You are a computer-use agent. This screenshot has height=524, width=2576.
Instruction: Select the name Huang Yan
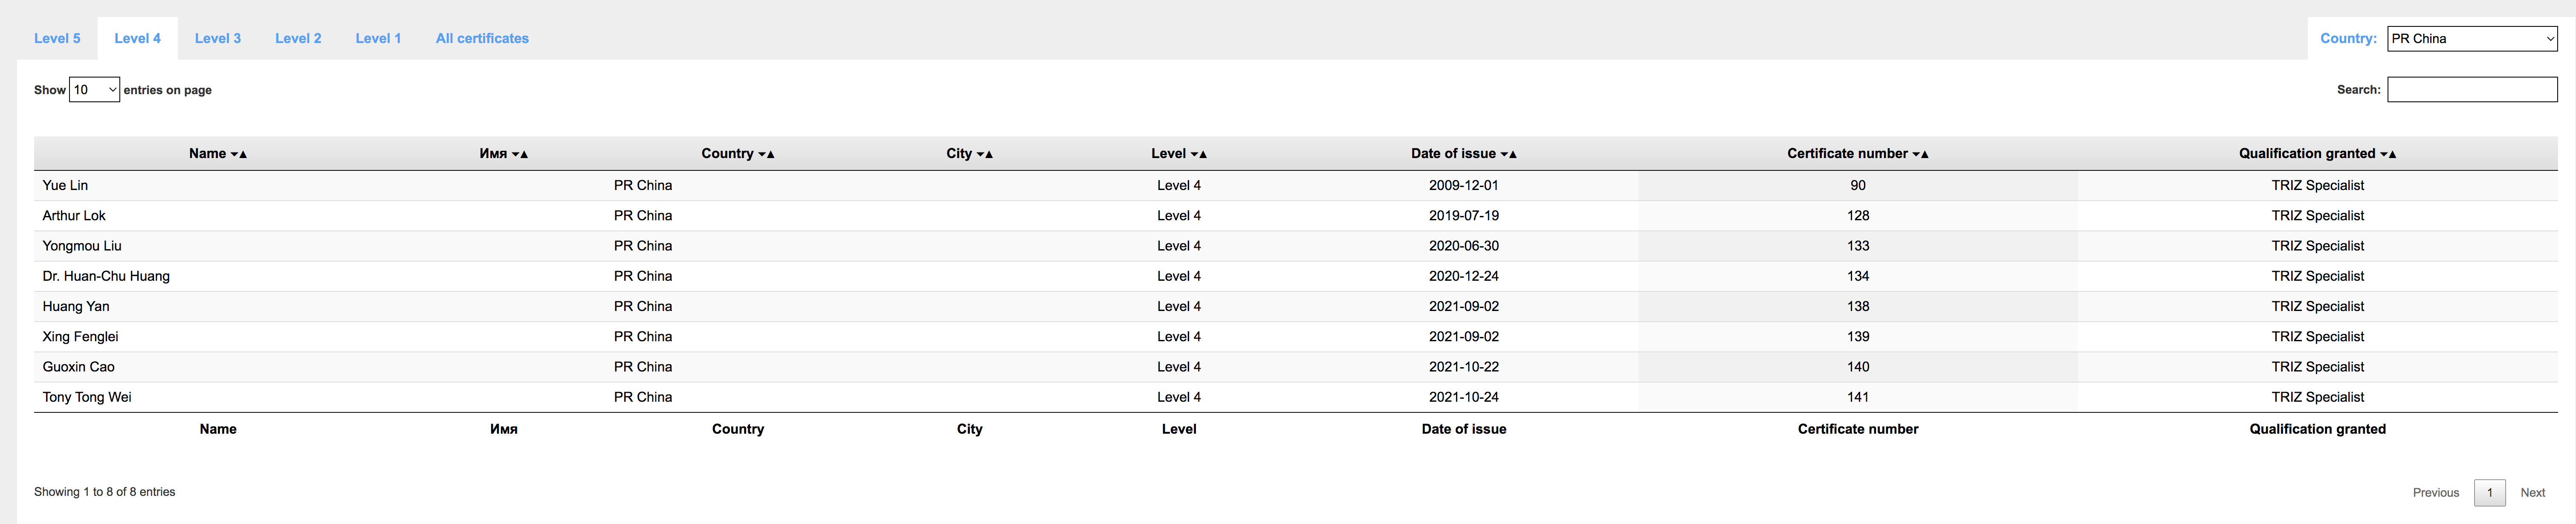76,307
